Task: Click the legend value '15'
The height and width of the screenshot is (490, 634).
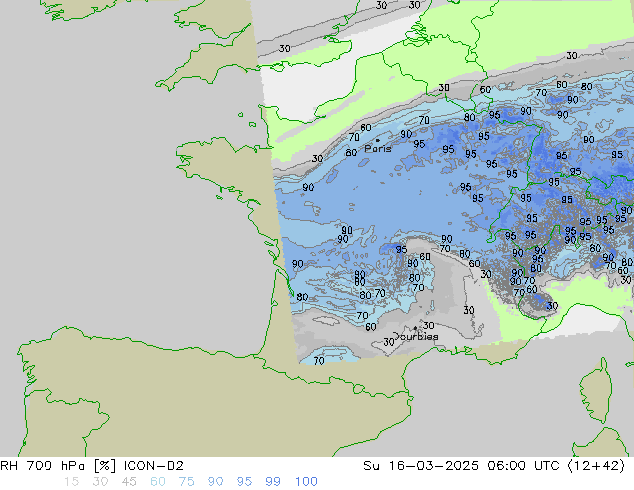Action: (71, 482)
